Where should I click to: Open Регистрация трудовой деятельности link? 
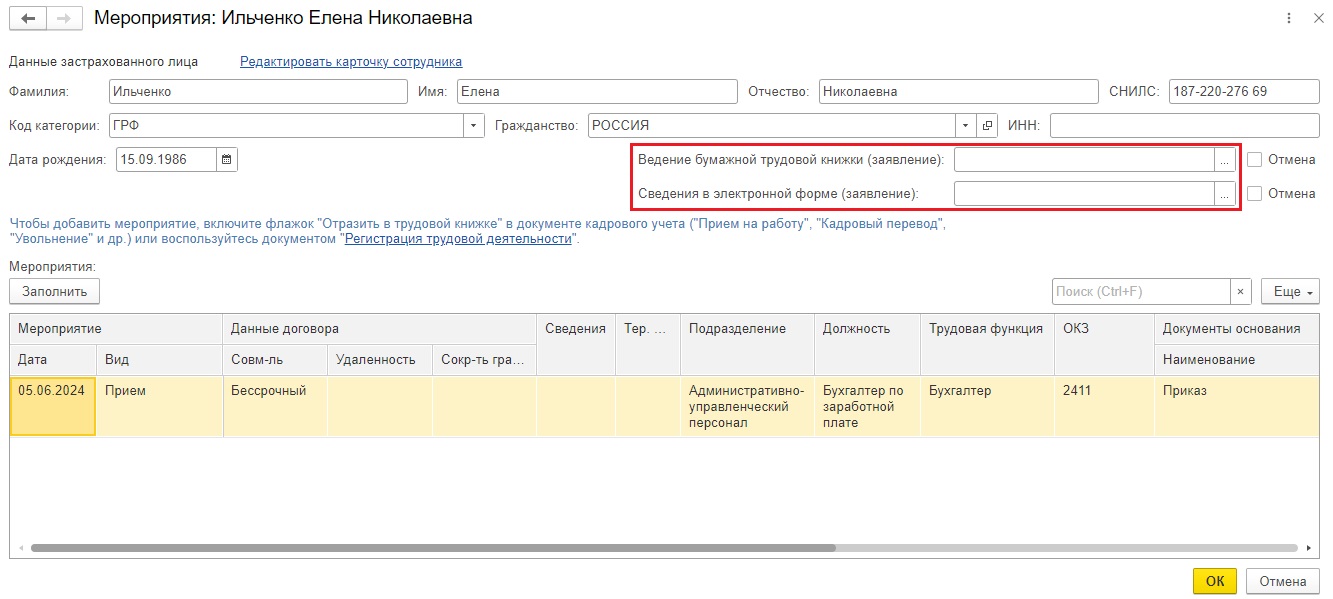pos(459,239)
